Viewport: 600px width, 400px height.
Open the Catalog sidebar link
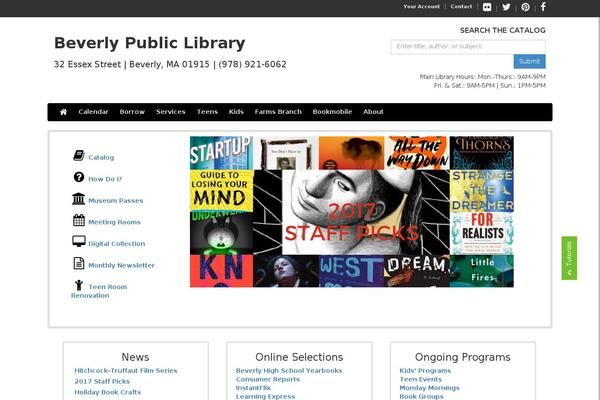101,157
